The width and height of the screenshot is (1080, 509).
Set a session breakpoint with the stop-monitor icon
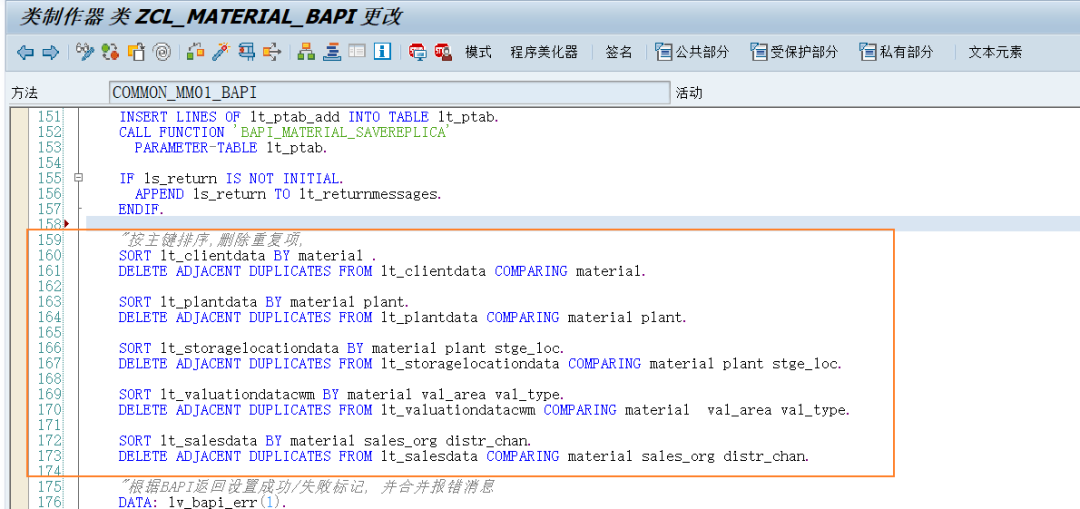pos(417,52)
